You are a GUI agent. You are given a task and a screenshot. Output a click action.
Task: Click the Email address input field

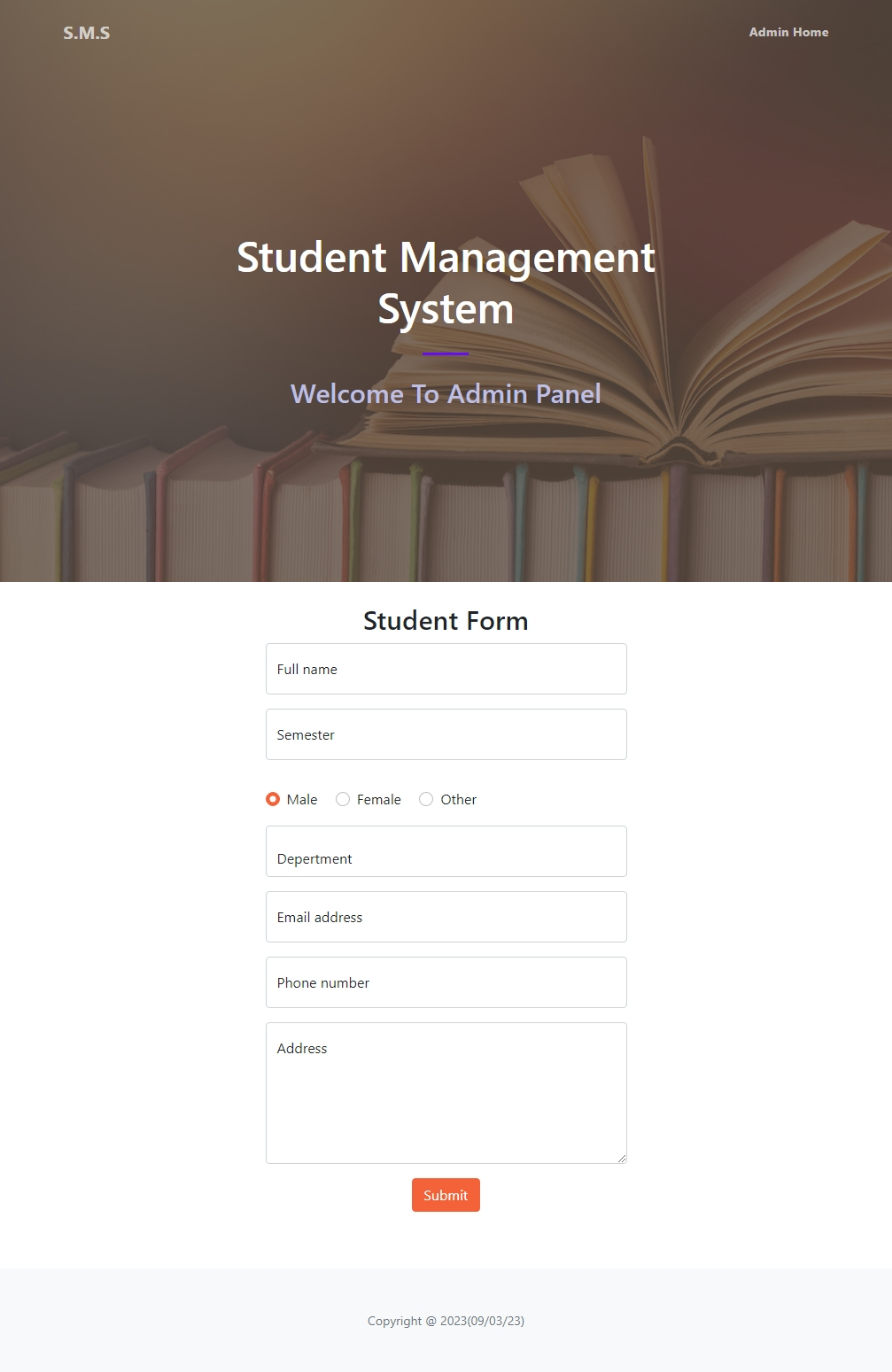tap(445, 916)
